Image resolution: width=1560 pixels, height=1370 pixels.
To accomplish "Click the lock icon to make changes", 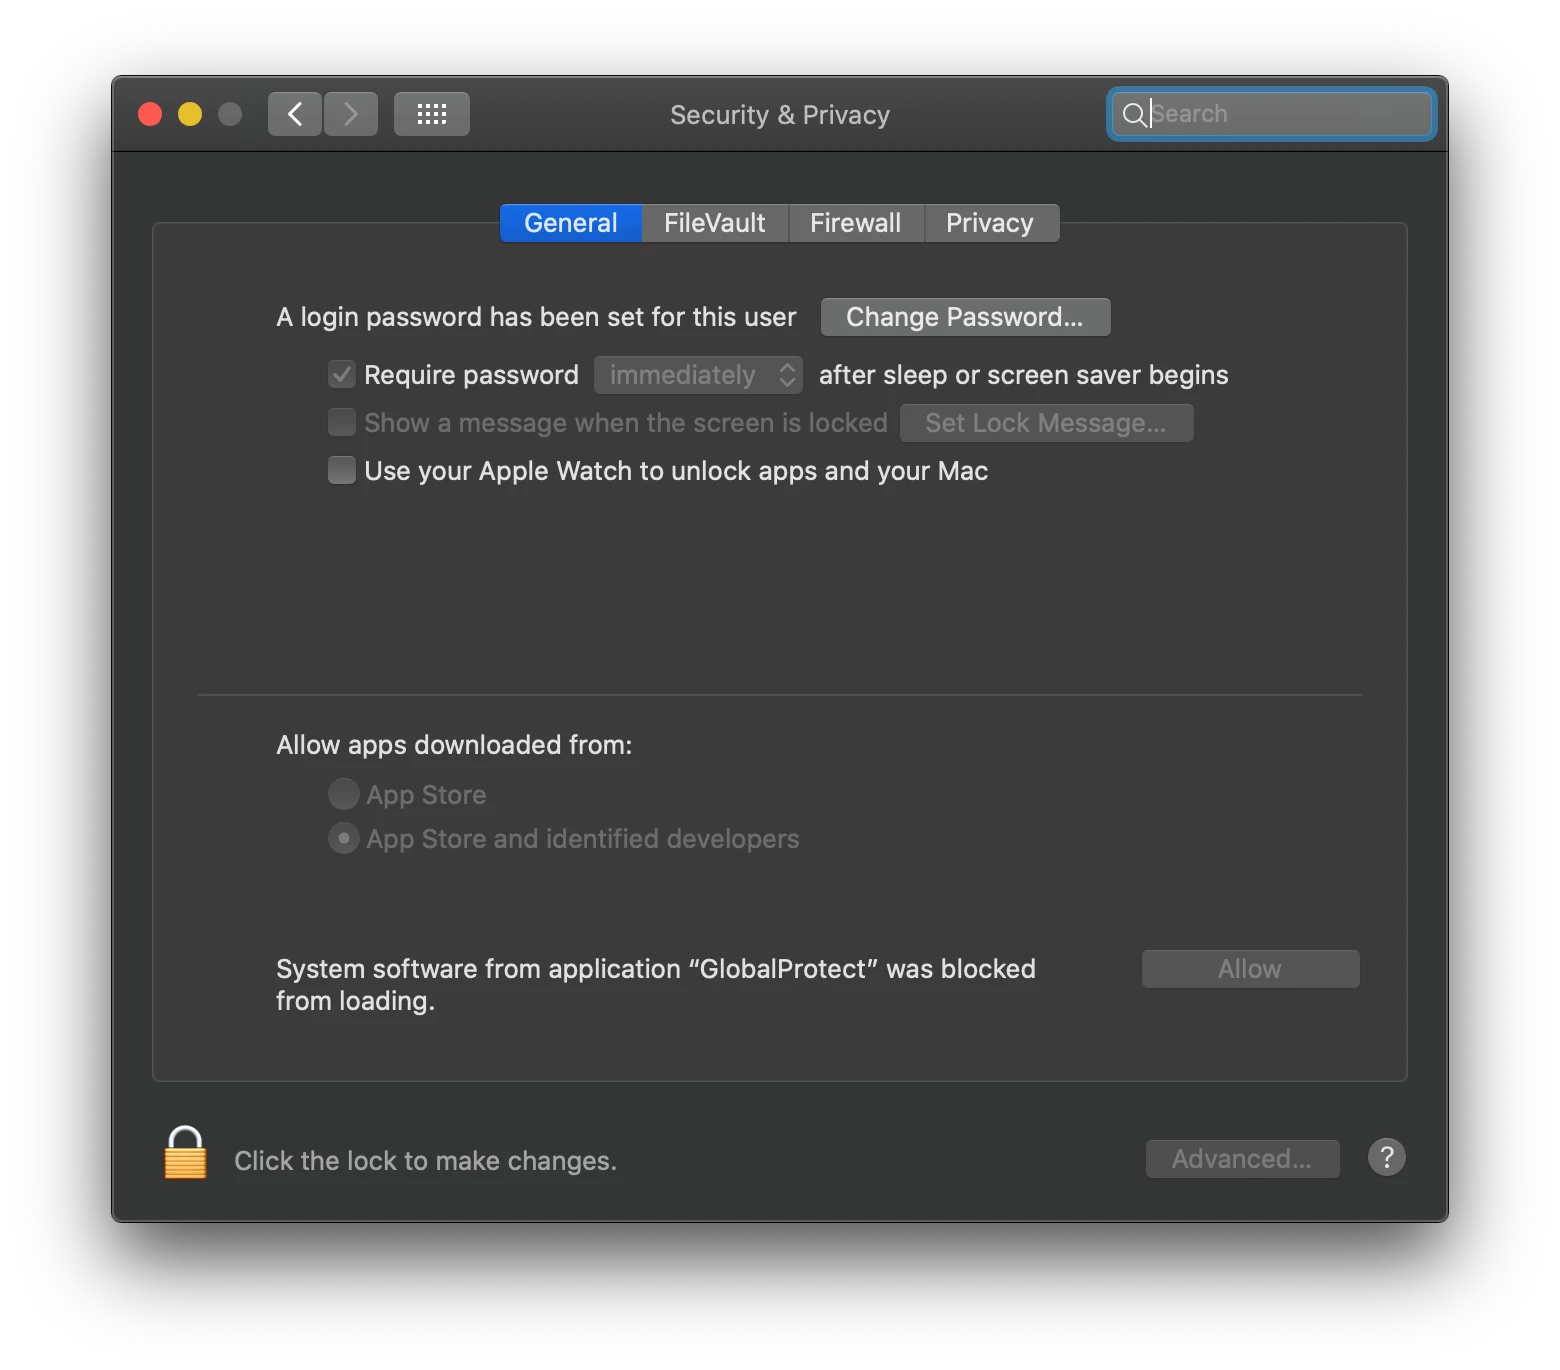I will (185, 1154).
